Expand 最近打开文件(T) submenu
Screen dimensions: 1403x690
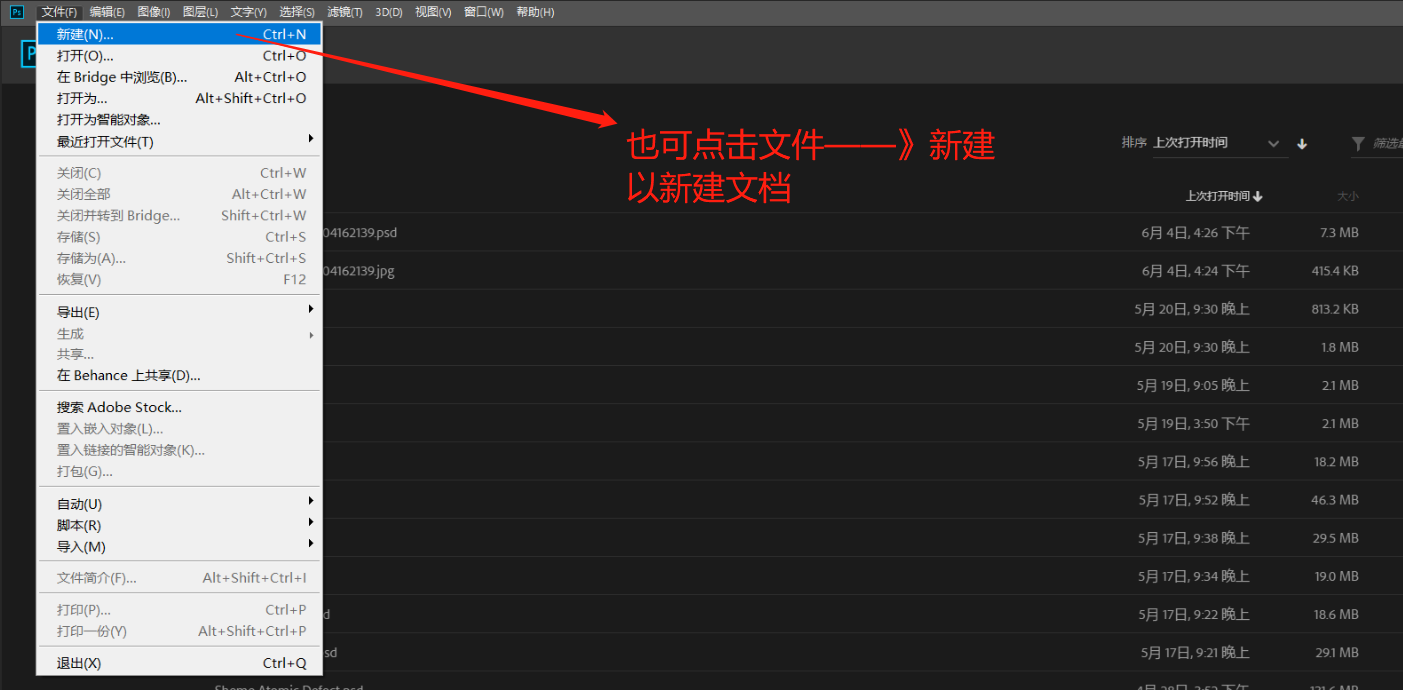[179, 141]
